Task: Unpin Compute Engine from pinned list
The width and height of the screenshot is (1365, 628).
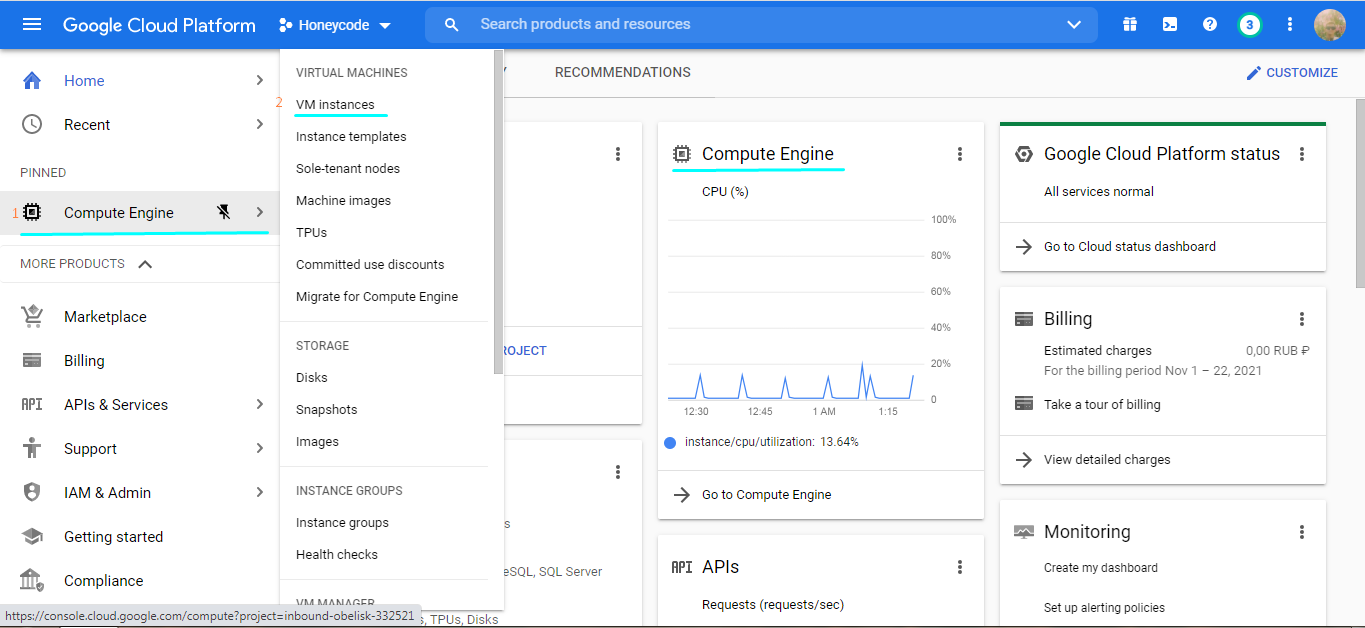Action: tap(224, 212)
